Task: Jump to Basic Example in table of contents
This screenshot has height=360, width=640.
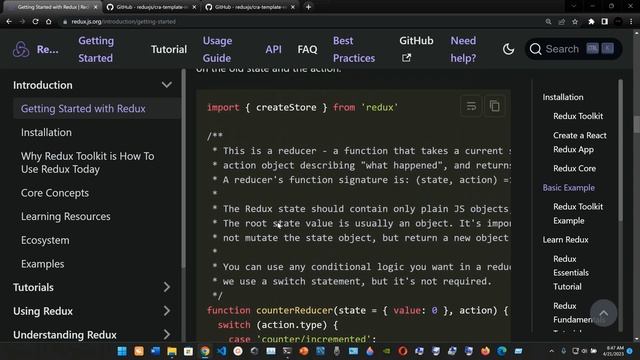Action: pos(569,187)
